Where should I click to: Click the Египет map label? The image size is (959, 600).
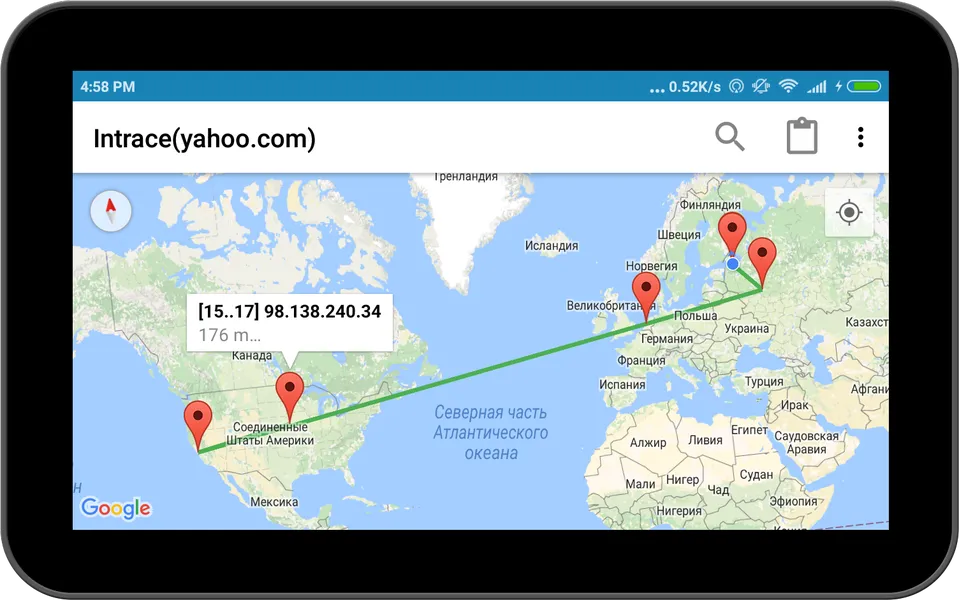(x=749, y=430)
